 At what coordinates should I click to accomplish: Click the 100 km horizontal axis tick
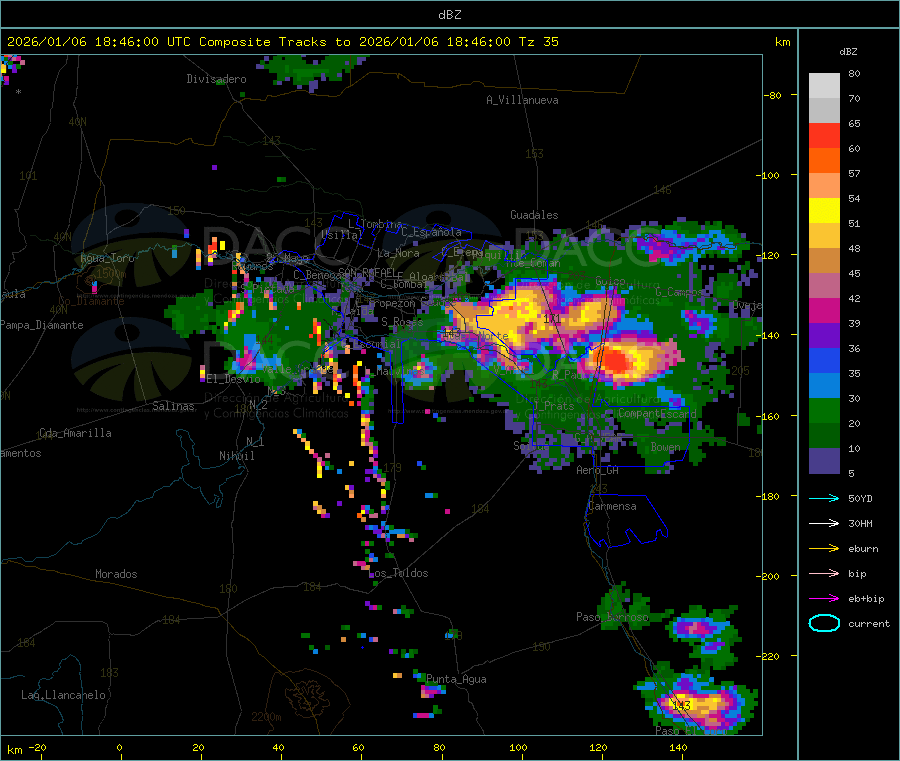pyautogui.click(x=518, y=747)
